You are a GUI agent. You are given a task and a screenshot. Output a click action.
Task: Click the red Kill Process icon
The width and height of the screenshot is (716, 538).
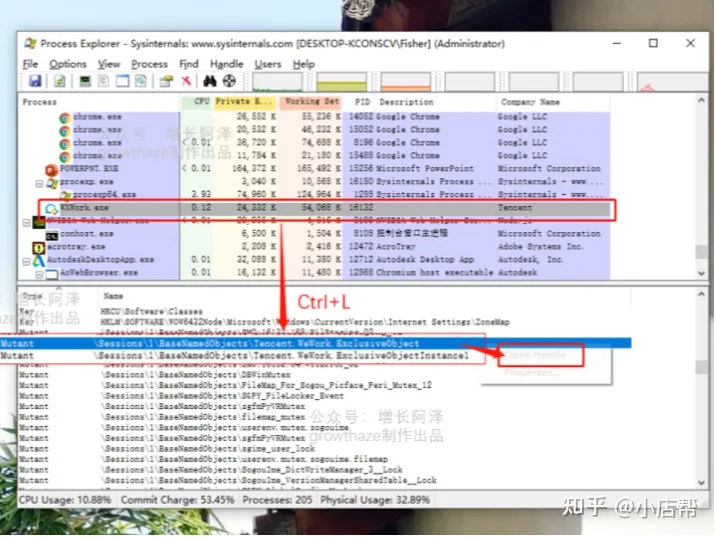pyautogui.click(x=186, y=81)
